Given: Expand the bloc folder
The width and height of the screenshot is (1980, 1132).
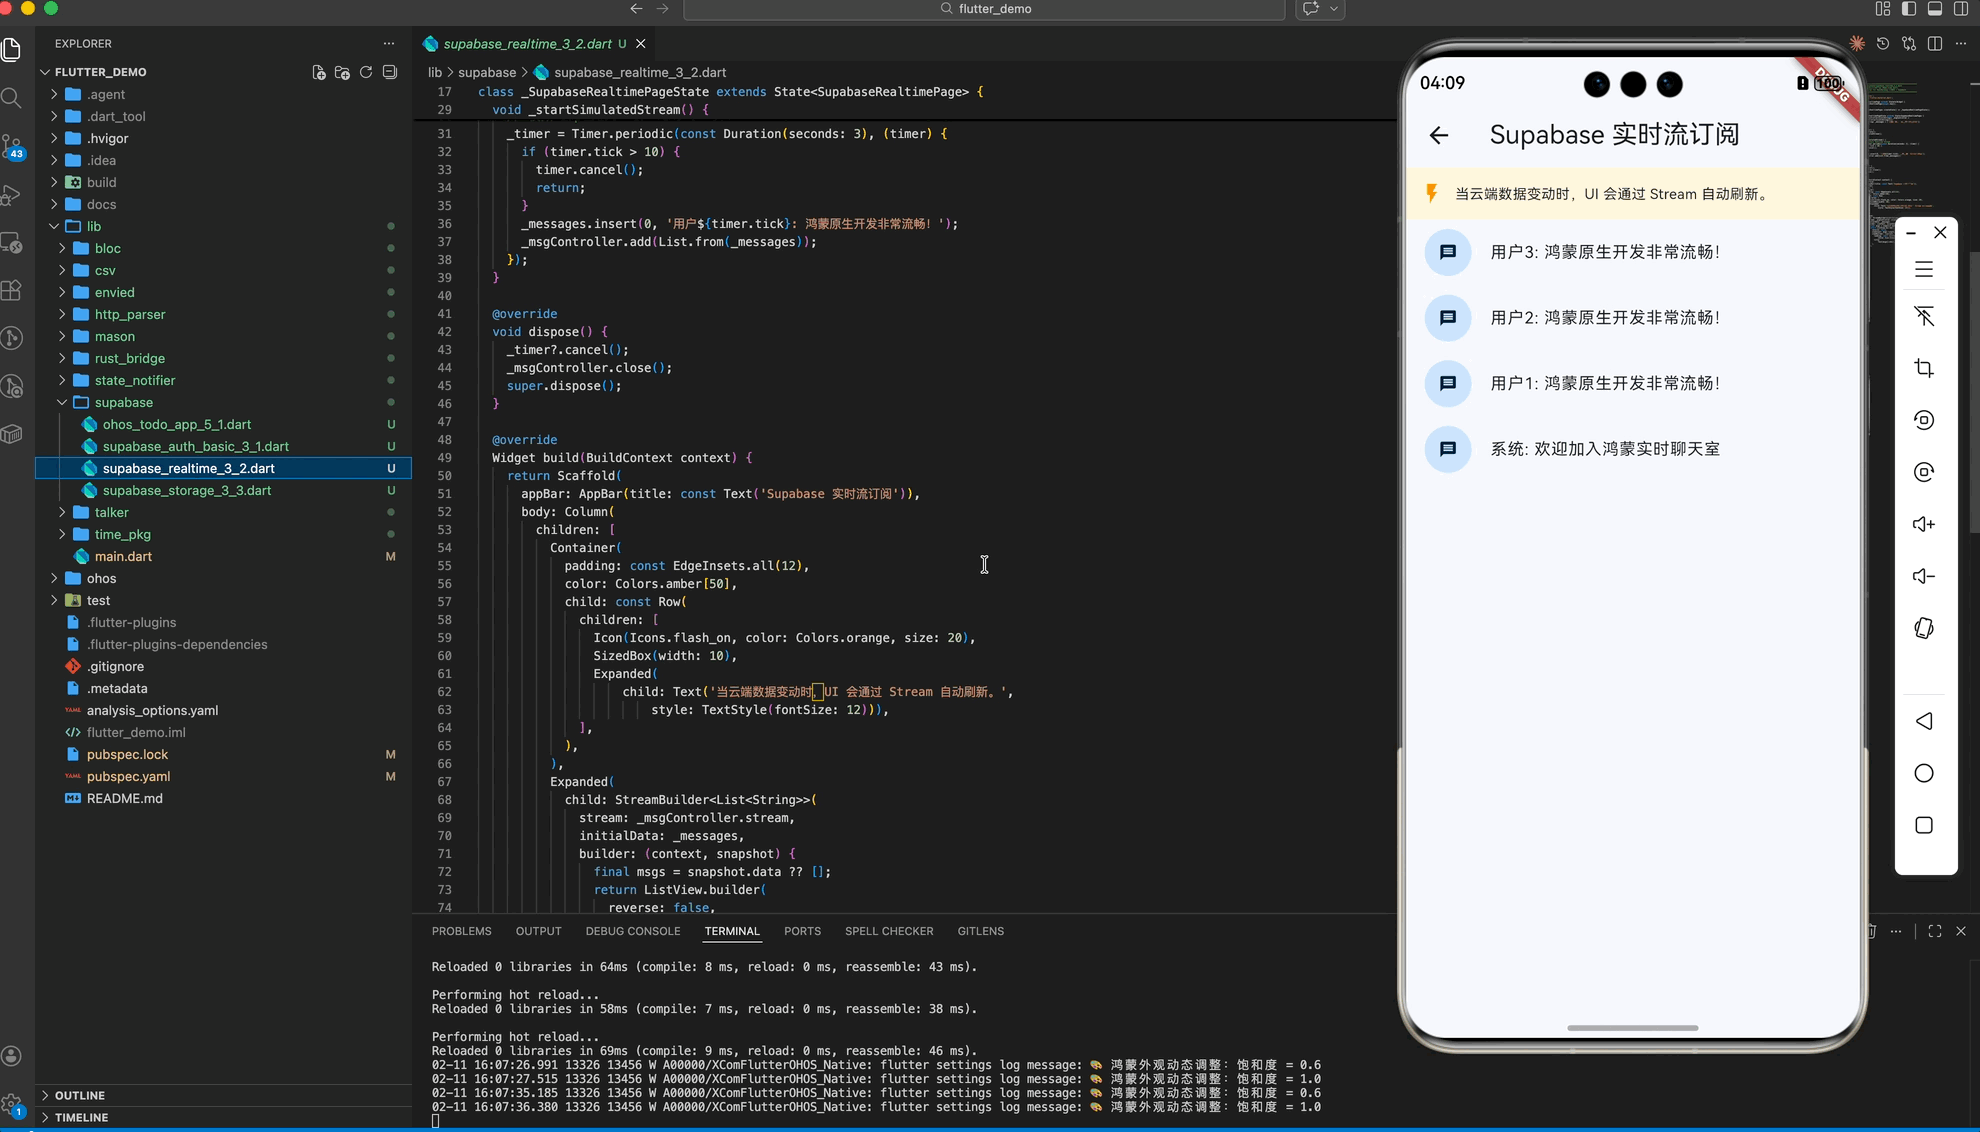Looking at the screenshot, I should coord(108,248).
